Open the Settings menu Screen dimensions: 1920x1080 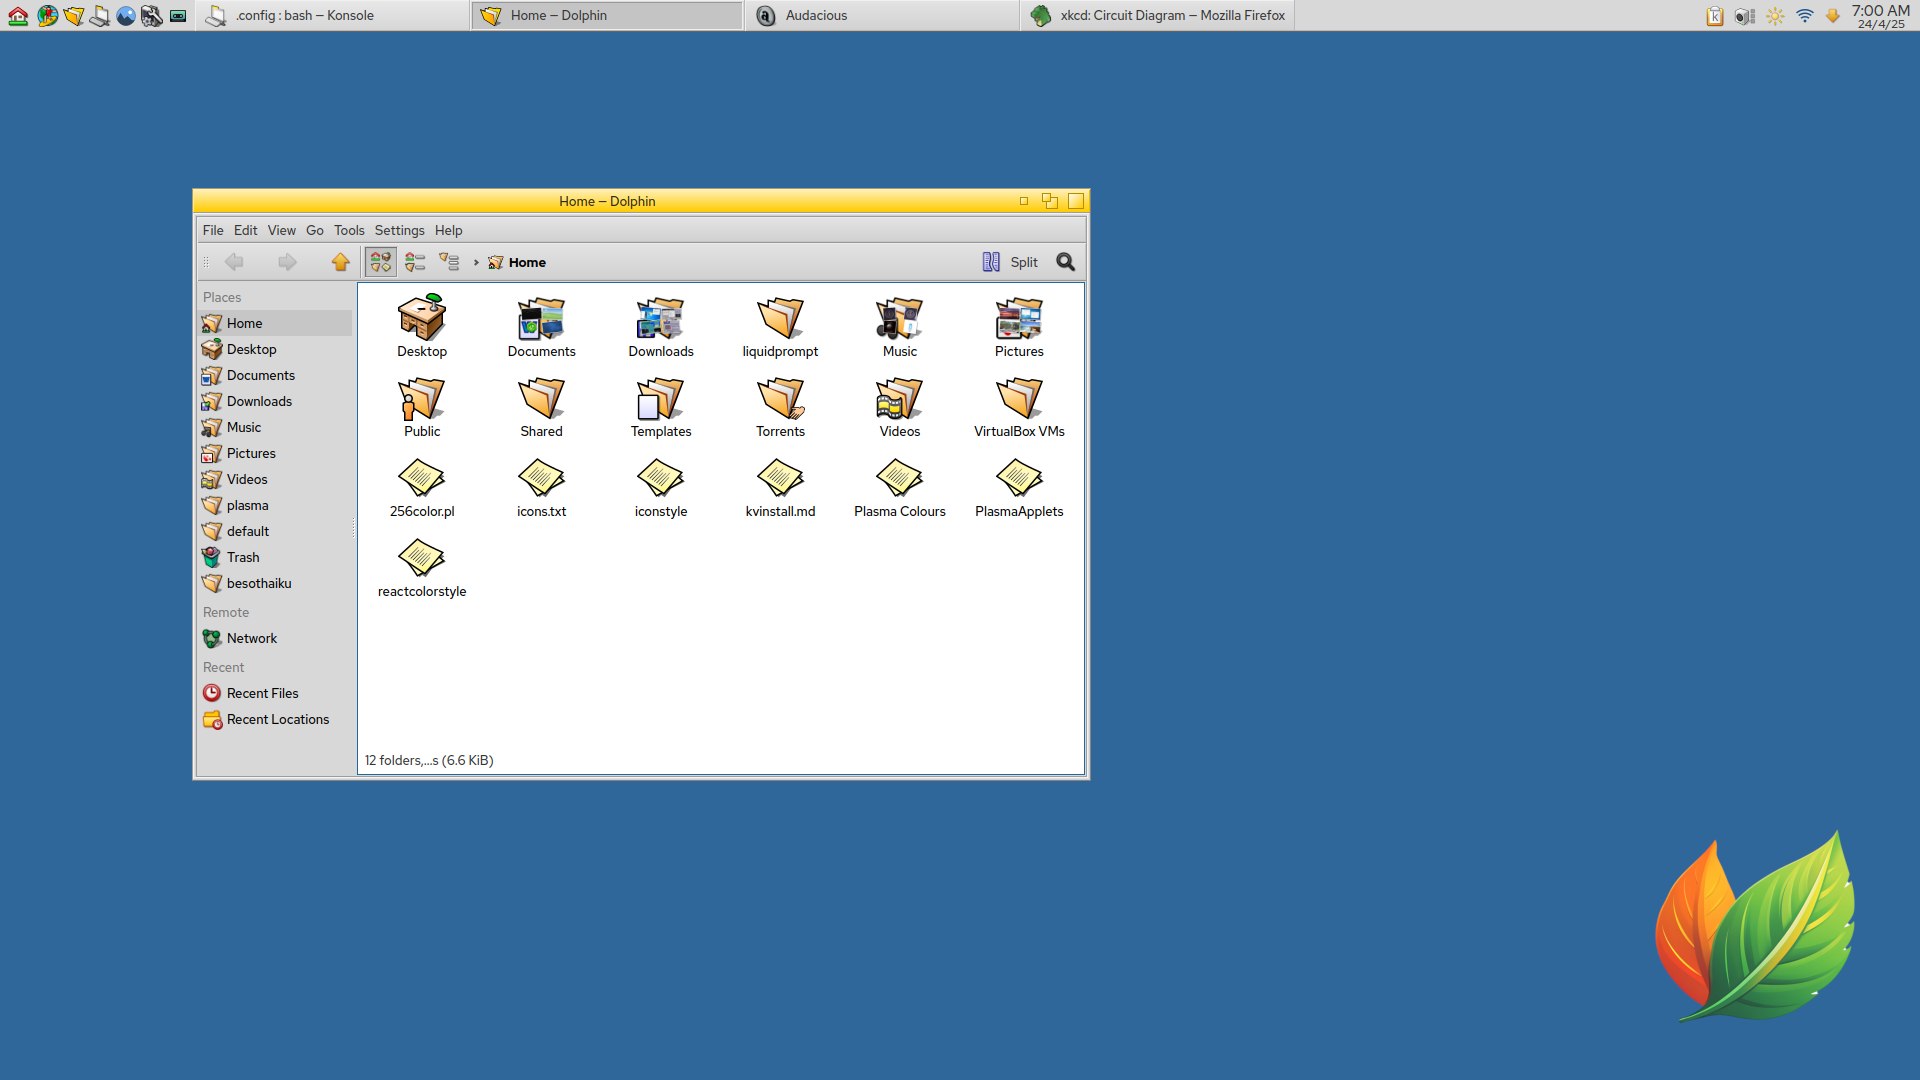coord(400,230)
